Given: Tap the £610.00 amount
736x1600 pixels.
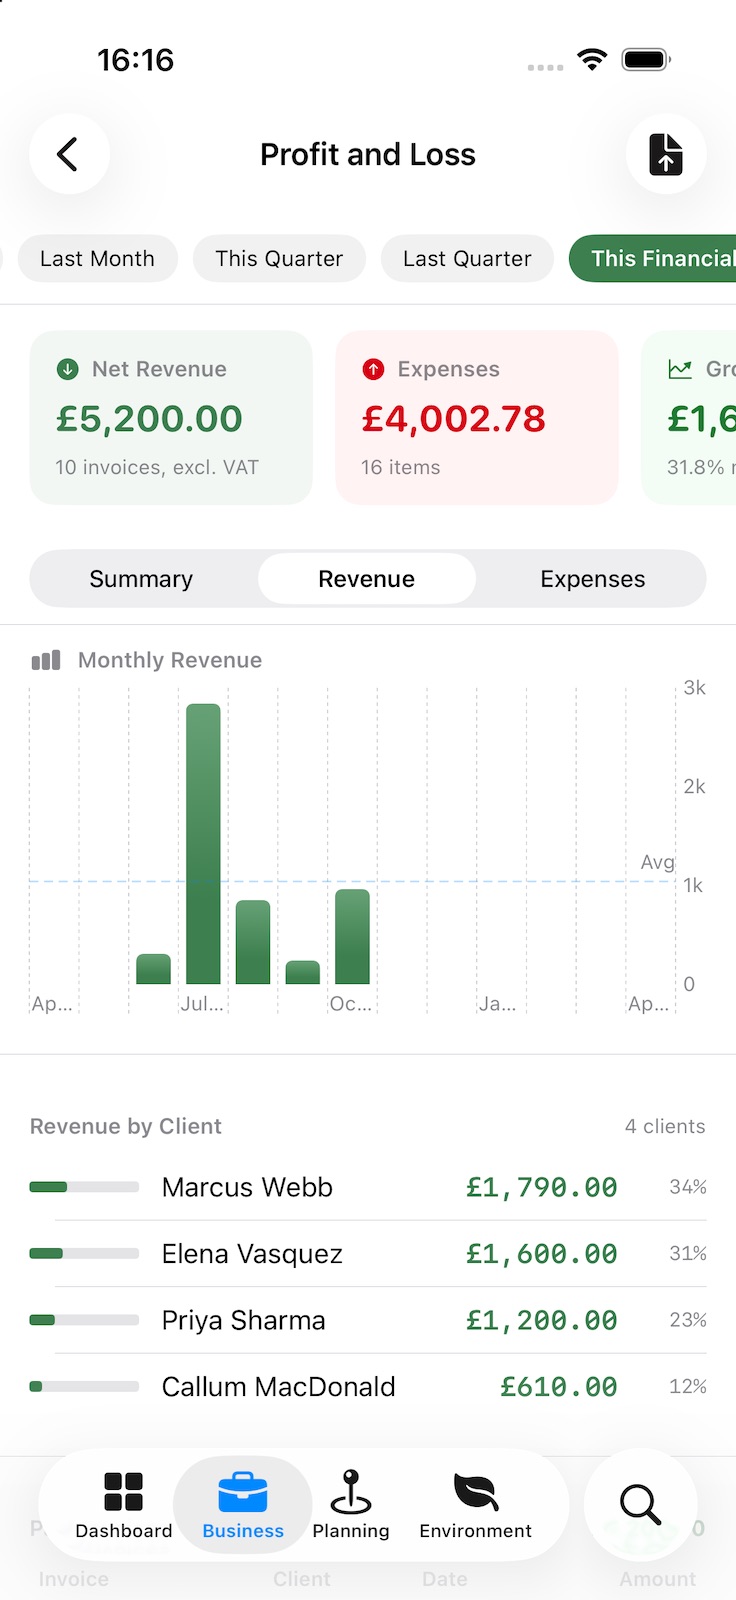Looking at the screenshot, I should pyautogui.click(x=559, y=1387).
